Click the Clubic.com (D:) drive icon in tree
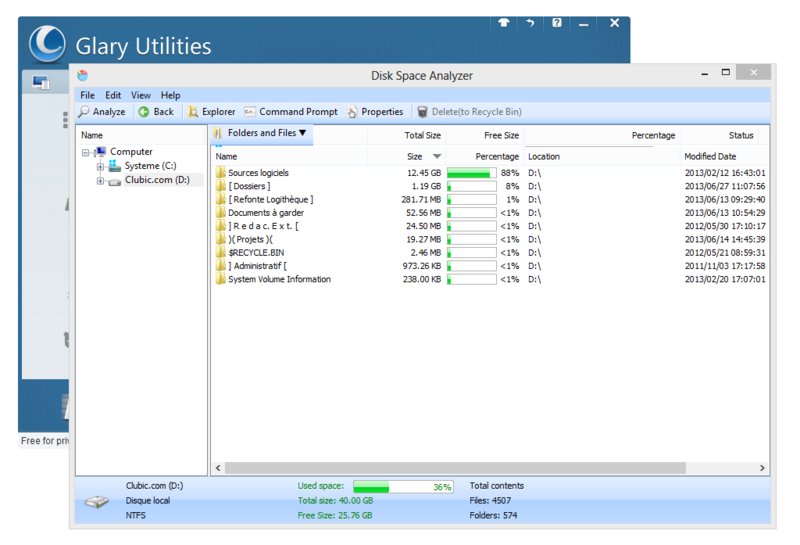The image size is (800, 545). click(115, 181)
